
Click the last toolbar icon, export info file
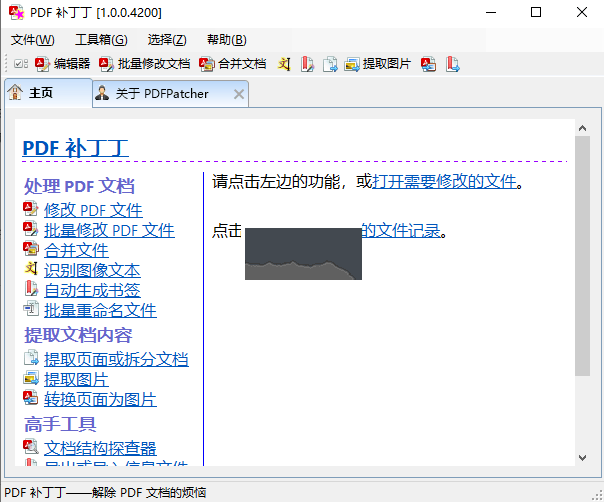pyautogui.click(x=453, y=64)
